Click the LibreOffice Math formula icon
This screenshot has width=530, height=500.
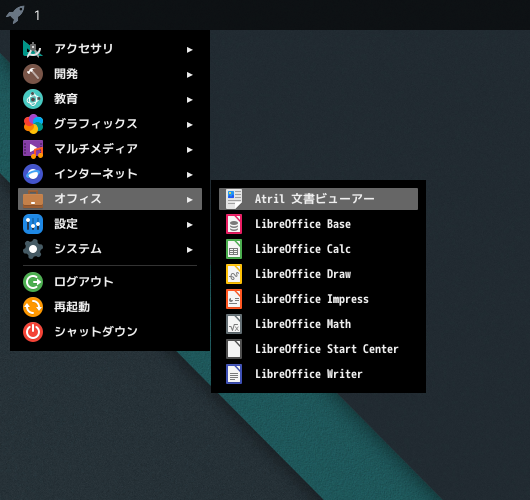[x=234, y=324]
